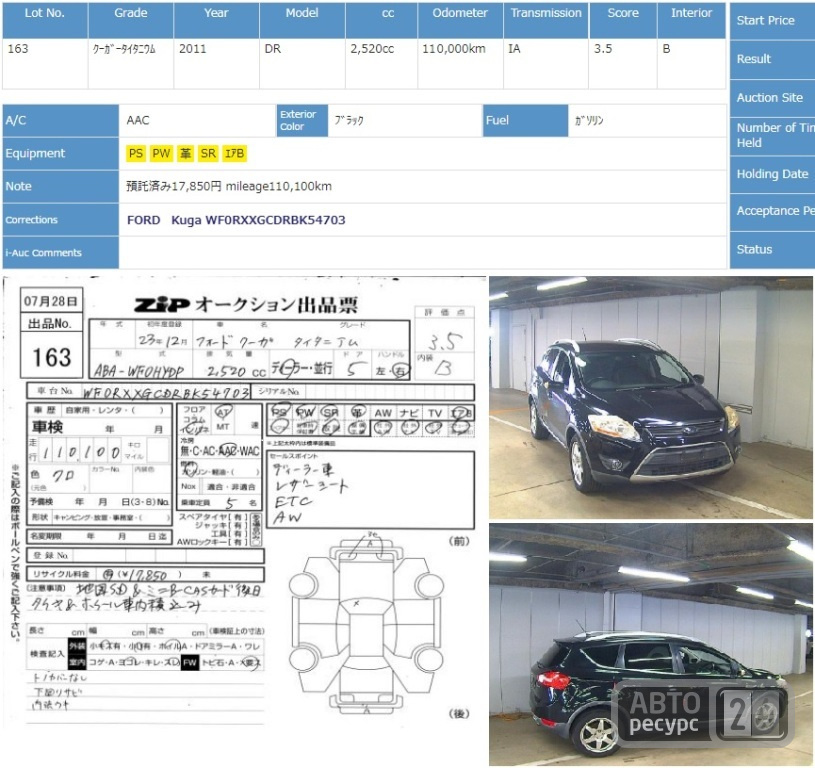Click chassis number on auction sheet

[166, 392]
